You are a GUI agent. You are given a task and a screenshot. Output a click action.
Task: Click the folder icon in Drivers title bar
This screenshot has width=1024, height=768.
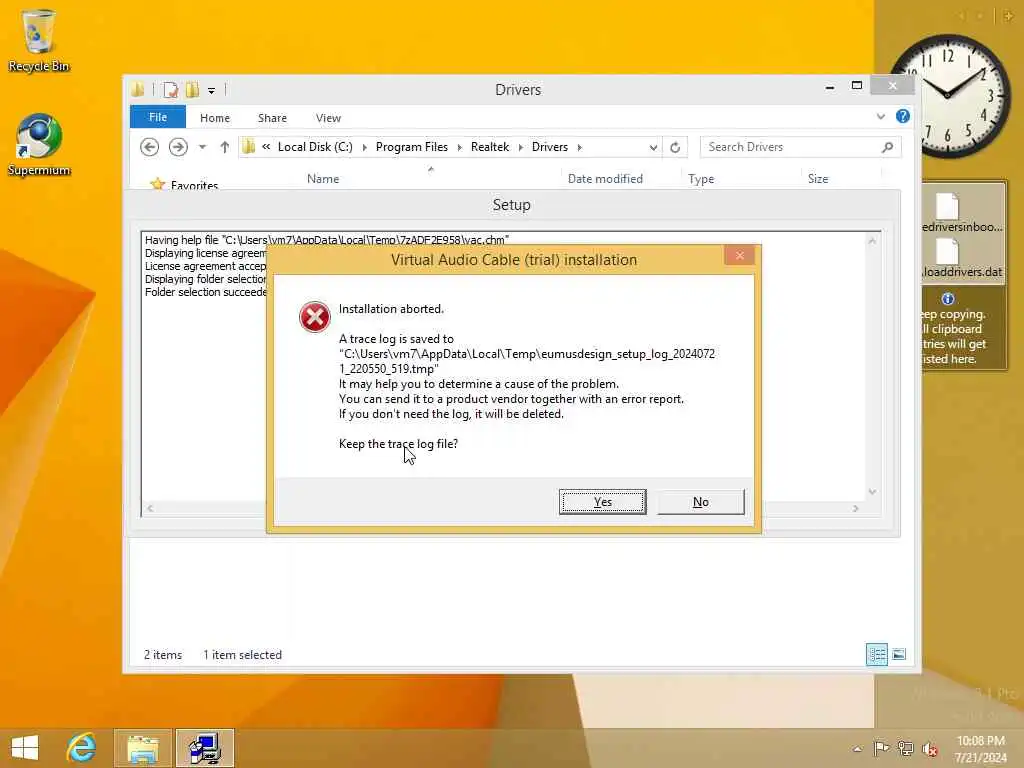138,90
